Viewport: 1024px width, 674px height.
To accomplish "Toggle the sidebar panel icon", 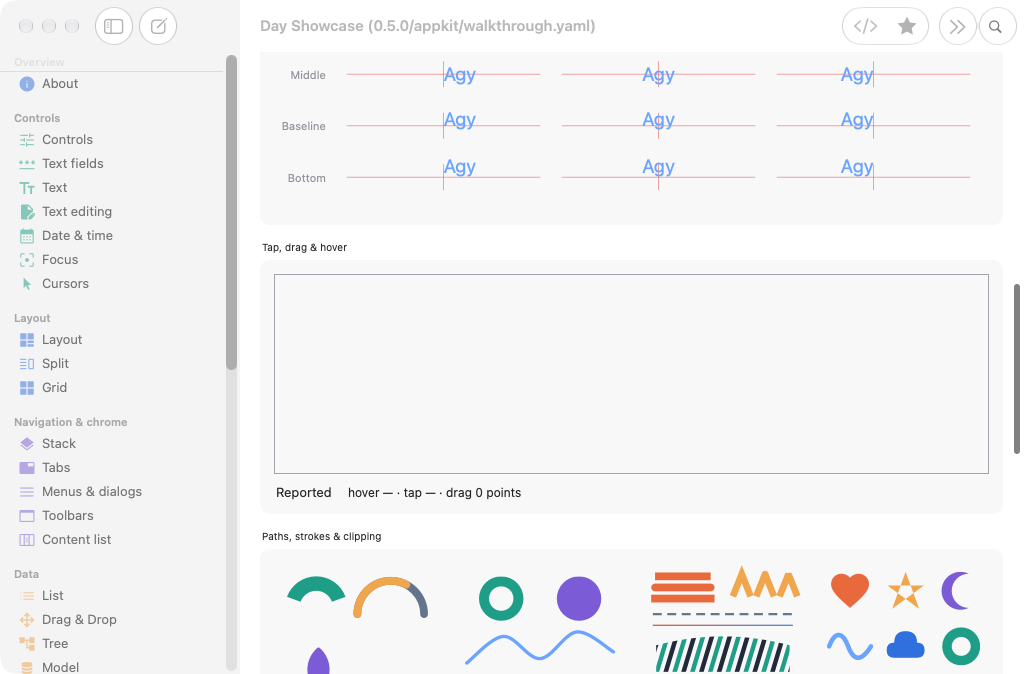I will point(114,26).
